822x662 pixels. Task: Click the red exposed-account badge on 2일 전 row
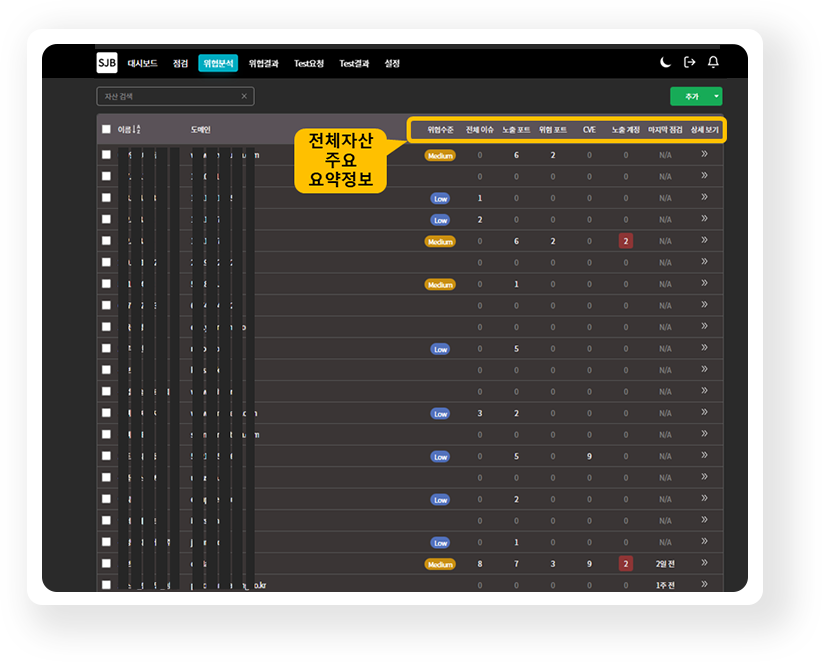[626, 563]
